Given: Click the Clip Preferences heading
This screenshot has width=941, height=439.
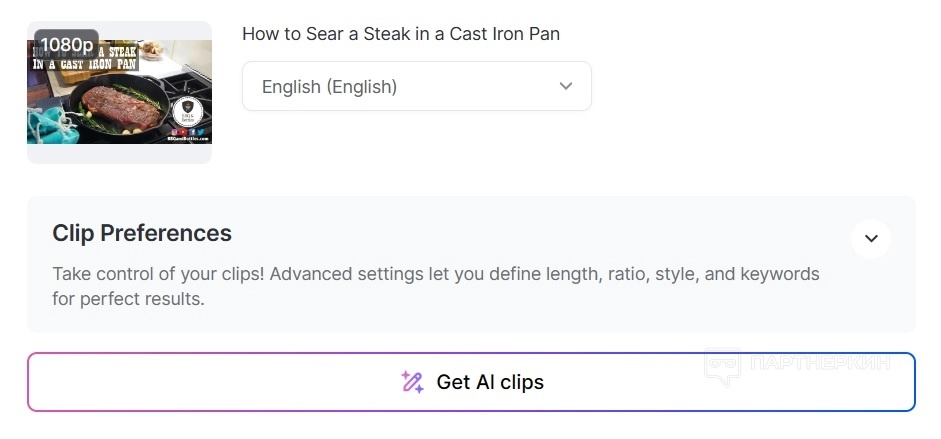Looking at the screenshot, I should click(x=142, y=233).
